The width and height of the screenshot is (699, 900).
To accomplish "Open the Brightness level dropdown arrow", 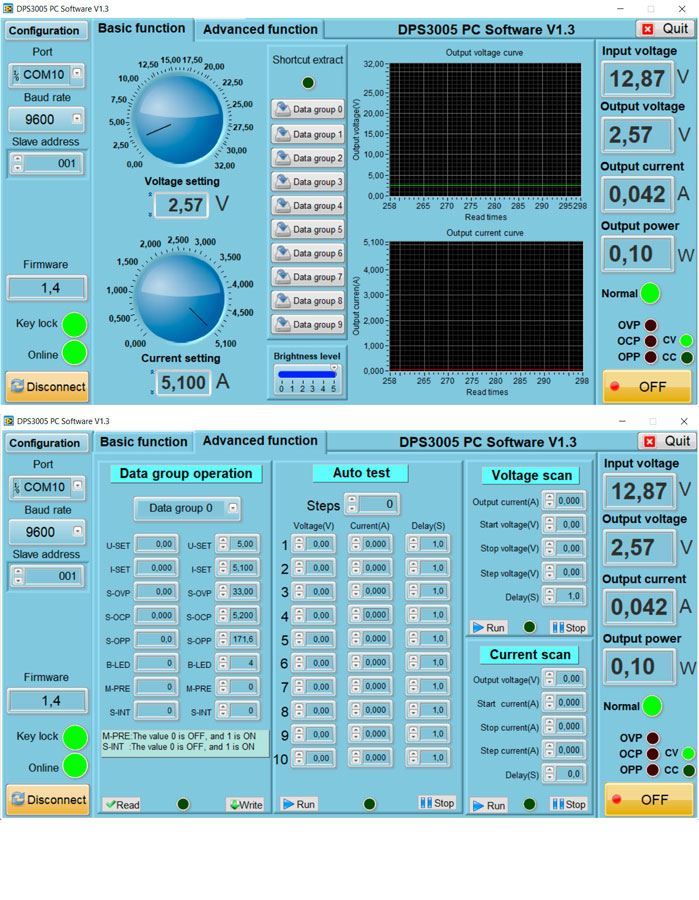I will [333, 367].
